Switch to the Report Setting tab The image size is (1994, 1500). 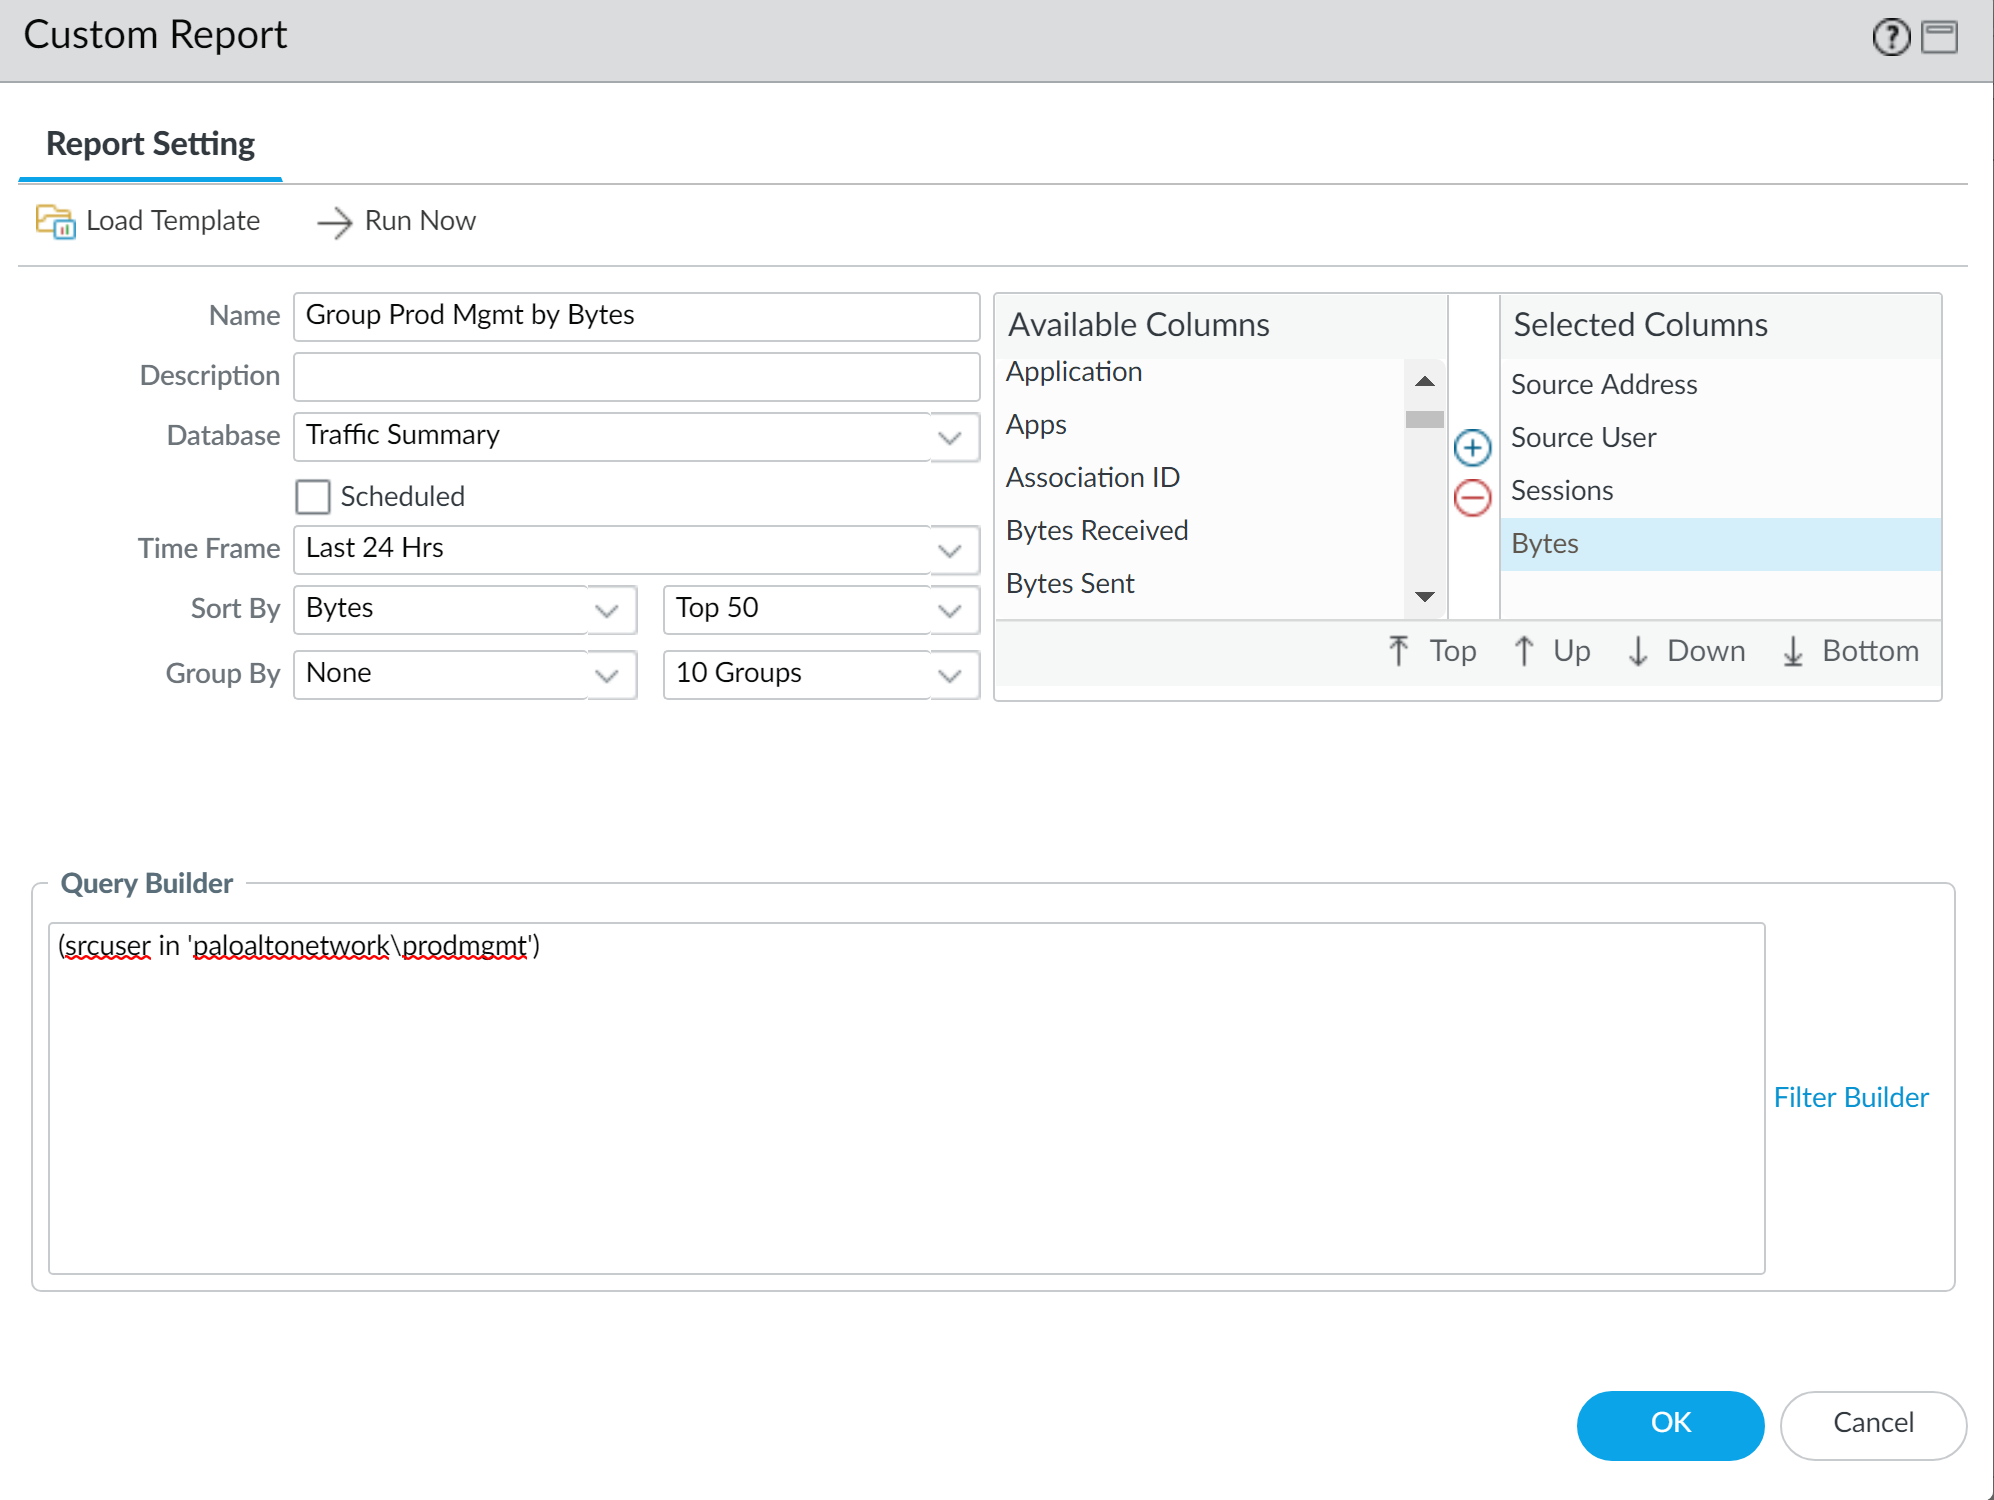[x=150, y=143]
